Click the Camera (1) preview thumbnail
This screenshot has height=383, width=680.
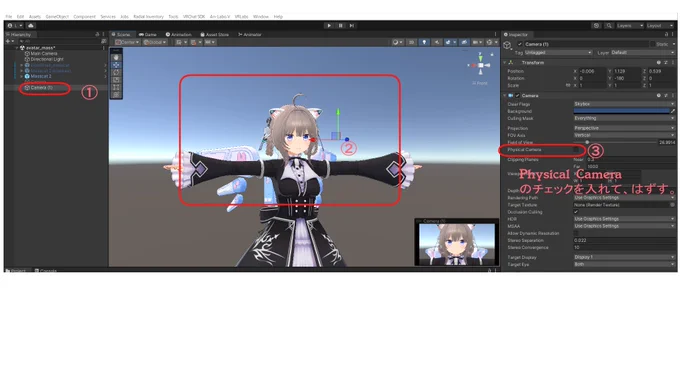(457, 244)
